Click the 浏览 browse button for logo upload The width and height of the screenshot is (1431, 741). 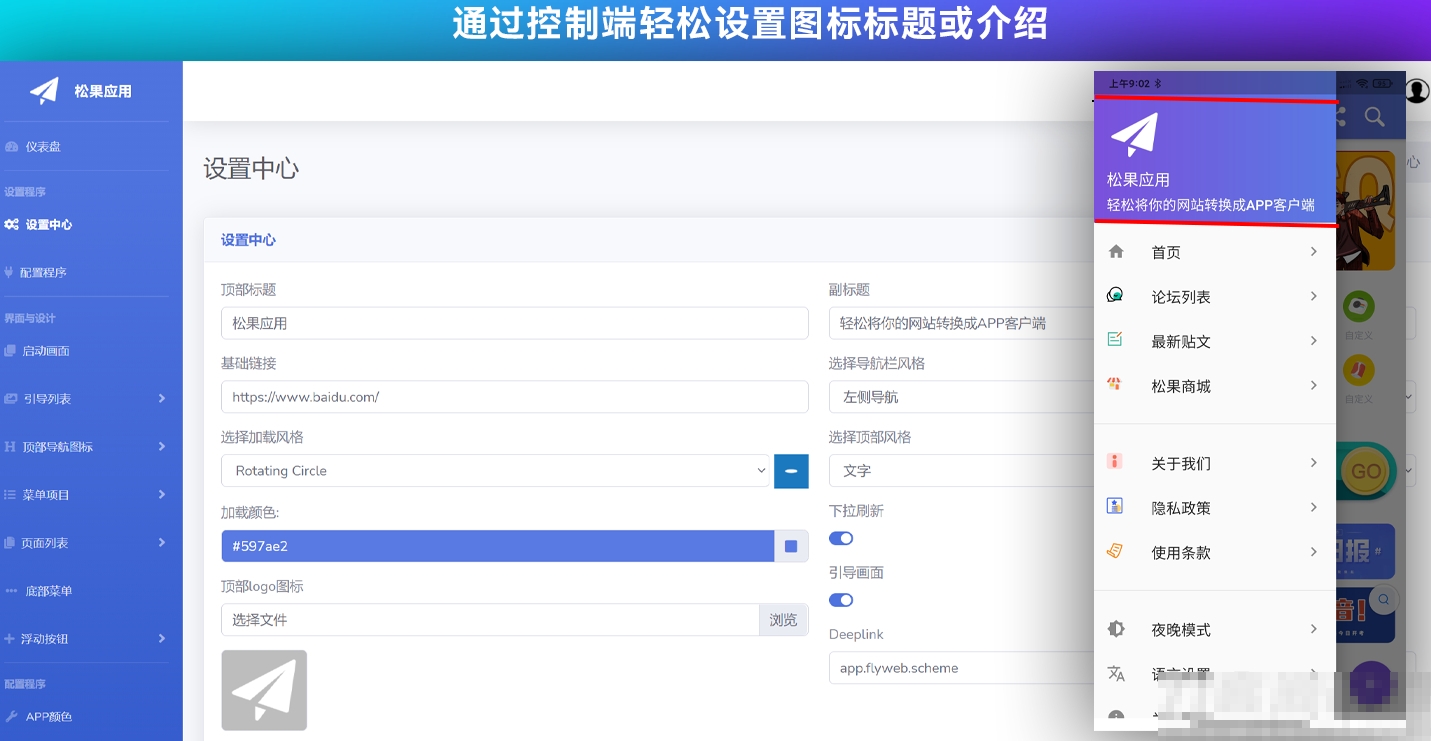point(783,619)
